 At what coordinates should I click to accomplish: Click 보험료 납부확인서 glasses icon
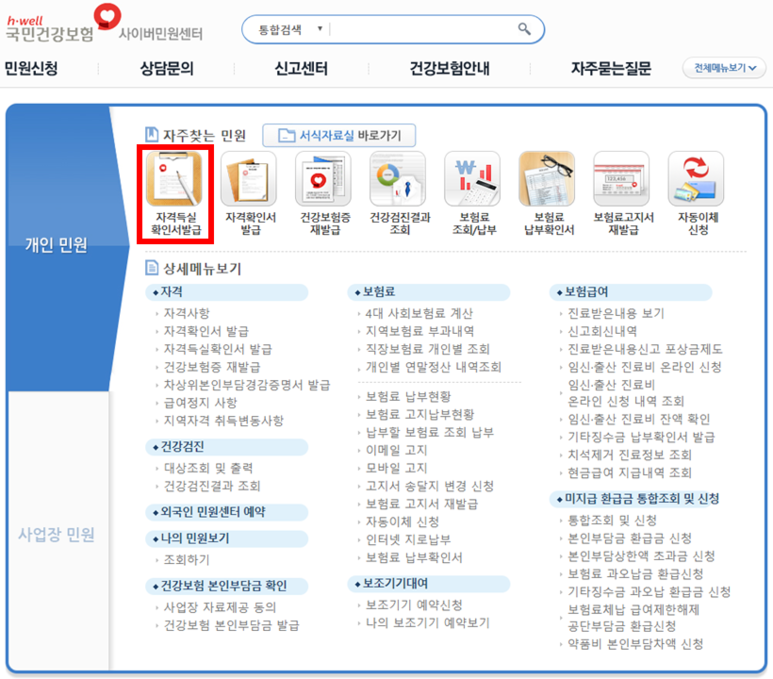[x=547, y=179]
